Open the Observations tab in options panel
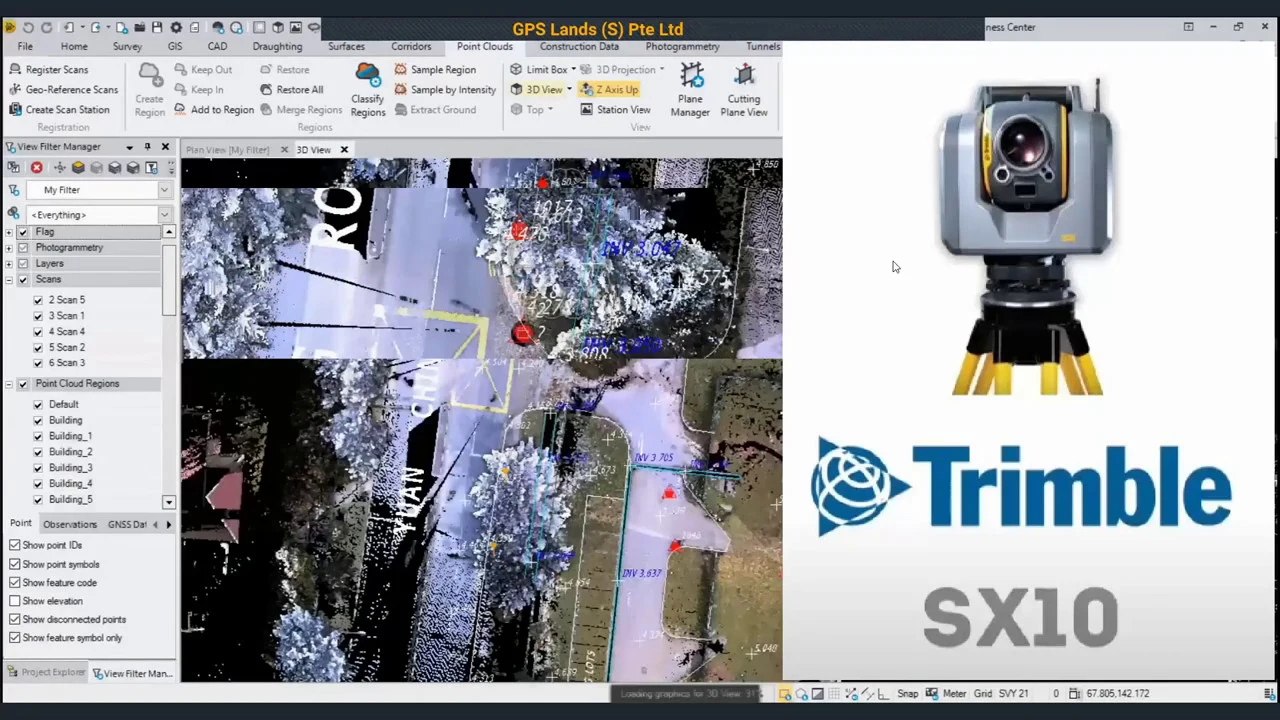Screen dimensions: 1280x720 pos(70,524)
